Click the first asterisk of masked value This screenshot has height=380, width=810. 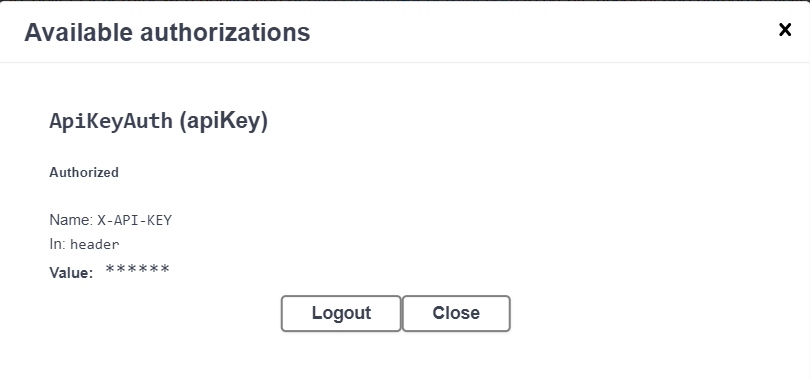tap(110, 269)
